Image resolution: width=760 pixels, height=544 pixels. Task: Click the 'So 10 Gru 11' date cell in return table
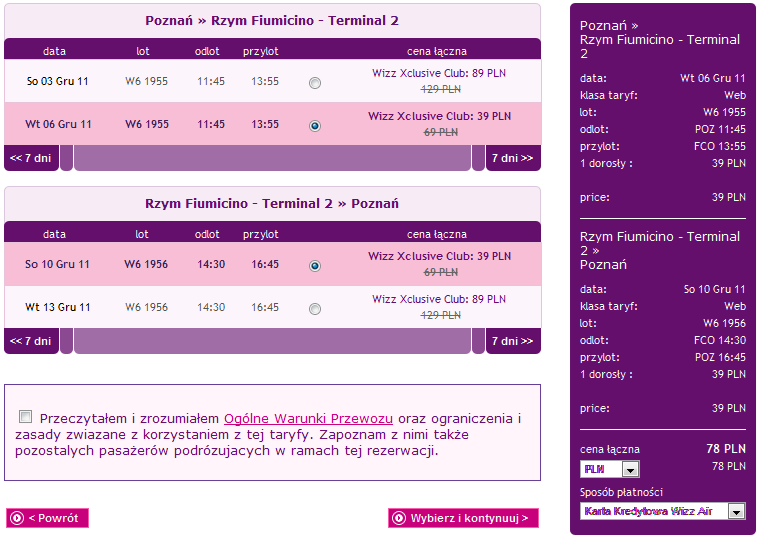pos(57,264)
